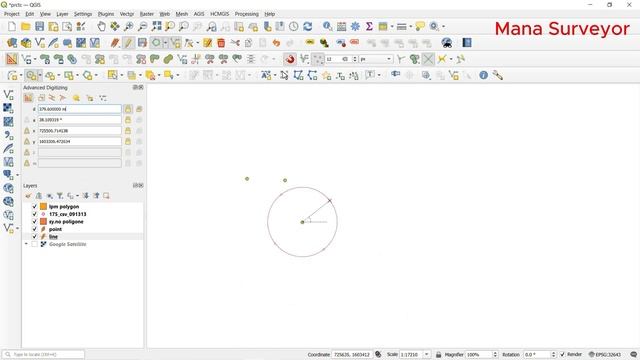Lock the distance value in Advanced Digitizing
This screenshot has width=640, height=360.
tap(128, 109)
